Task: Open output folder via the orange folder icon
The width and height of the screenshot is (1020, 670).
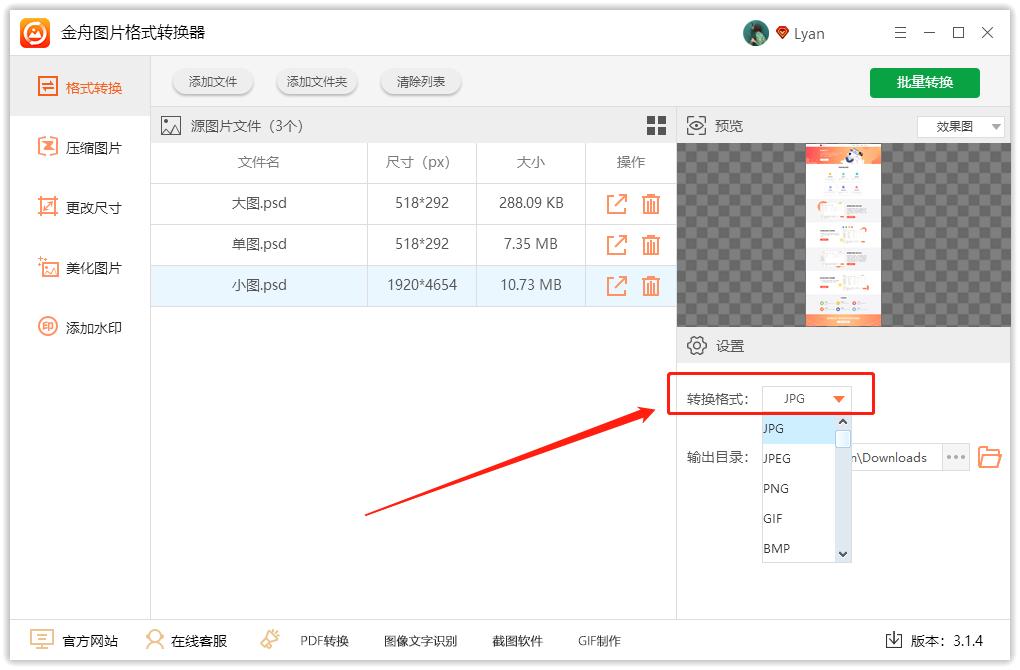Action: pyautogui.click(x=989, y=457)
